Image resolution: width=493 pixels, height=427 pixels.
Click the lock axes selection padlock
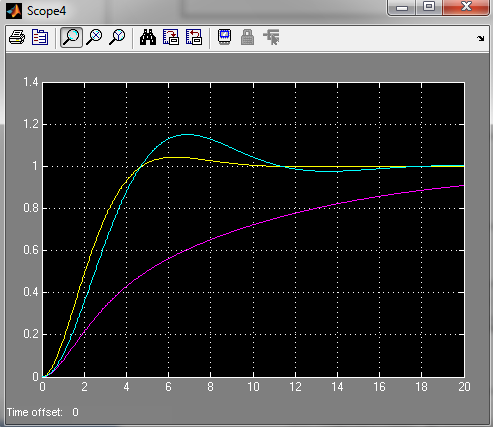pos(247,37)
